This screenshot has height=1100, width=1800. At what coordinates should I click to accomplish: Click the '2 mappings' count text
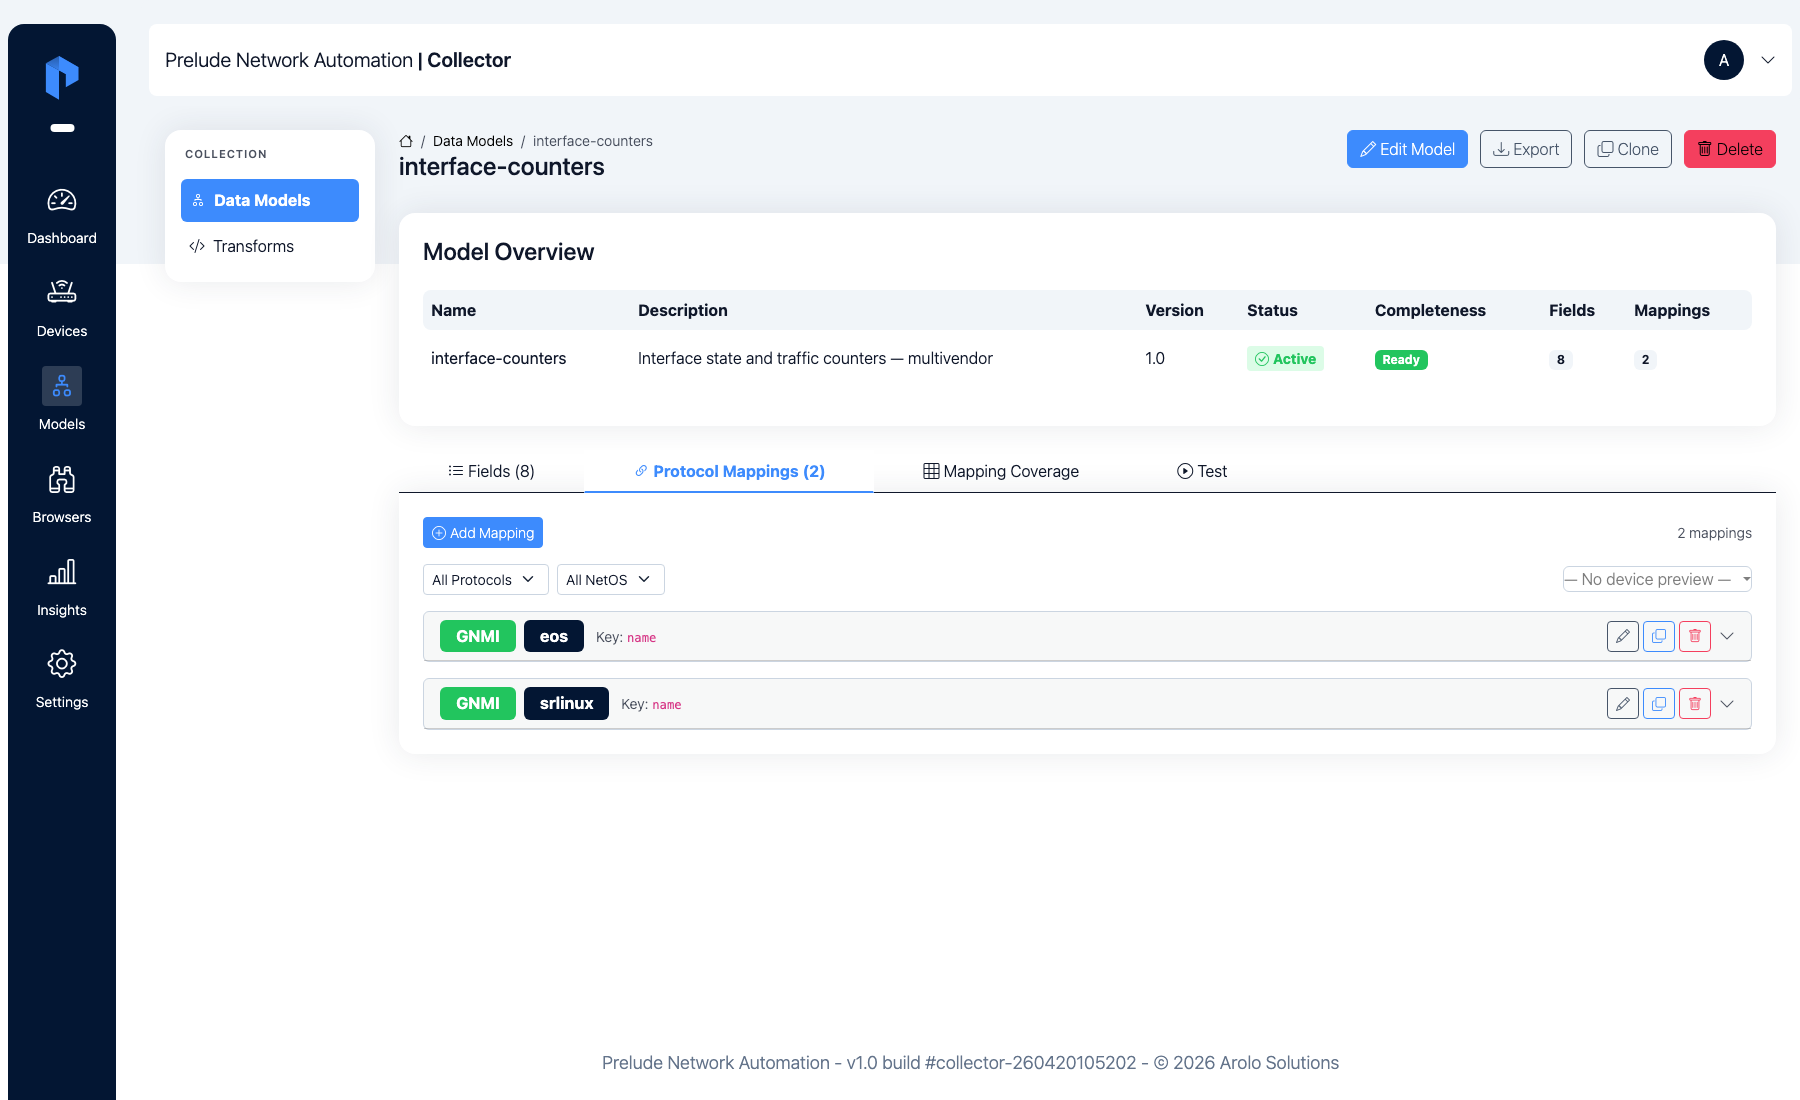click(x=1714, y=533)
